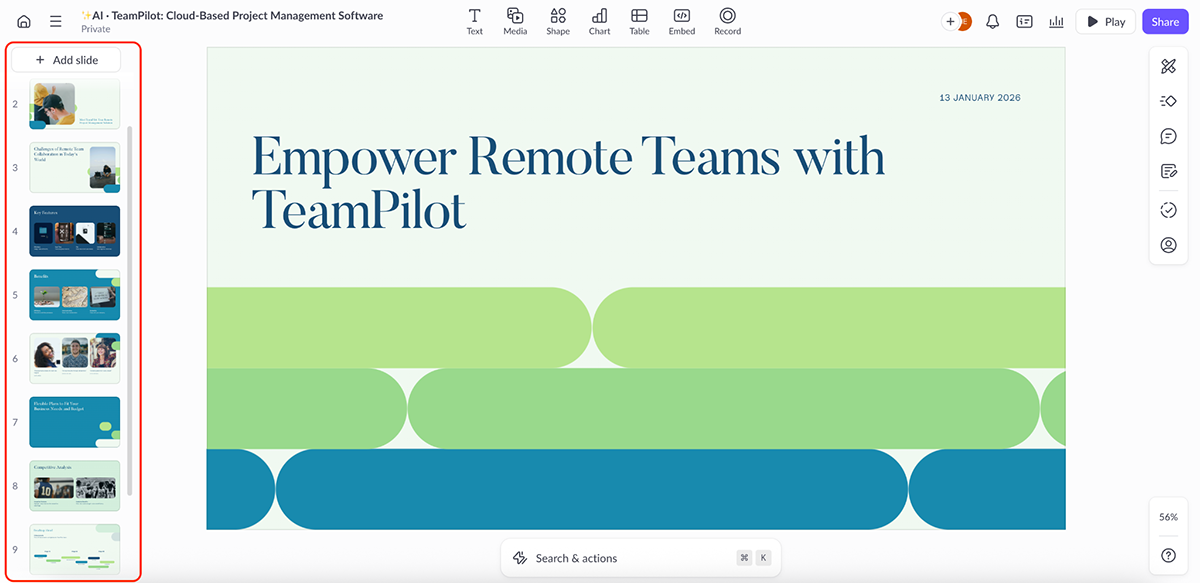
Task: Select slide 4 in the slide panel
Action: click(74, 231)
